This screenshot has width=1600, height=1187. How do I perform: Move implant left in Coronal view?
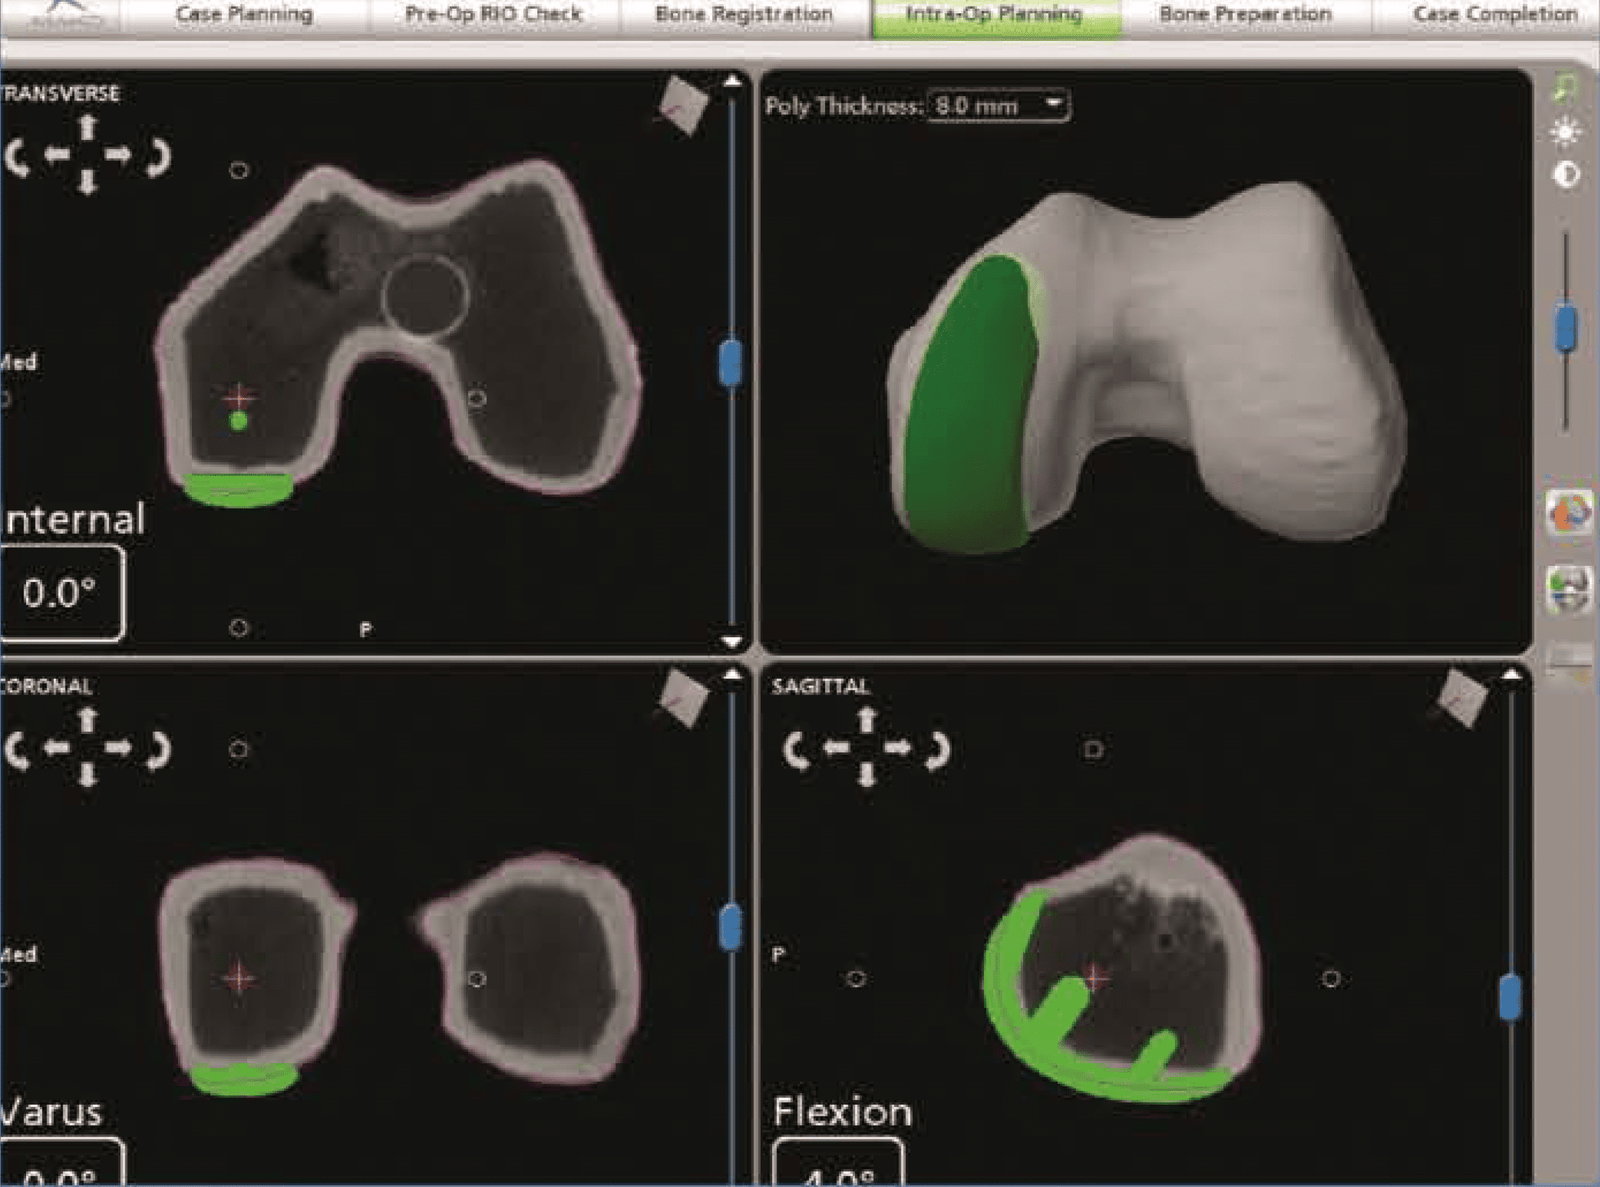pyautogui.click(x=57, y=748)
